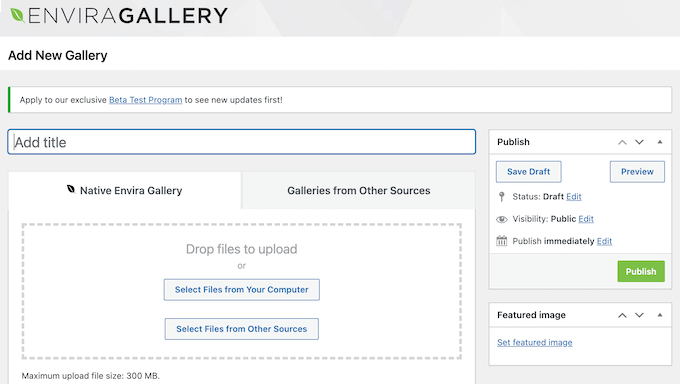This screenshot has height=384, width=680.
Task: Toggle the Featured image panel triangle
Action: 660,315
